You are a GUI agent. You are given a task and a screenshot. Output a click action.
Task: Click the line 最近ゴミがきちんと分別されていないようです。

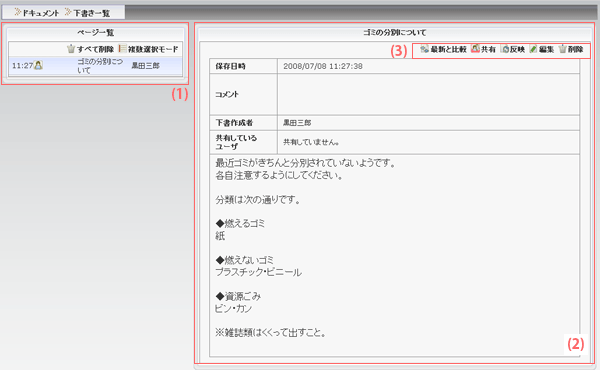305,163
